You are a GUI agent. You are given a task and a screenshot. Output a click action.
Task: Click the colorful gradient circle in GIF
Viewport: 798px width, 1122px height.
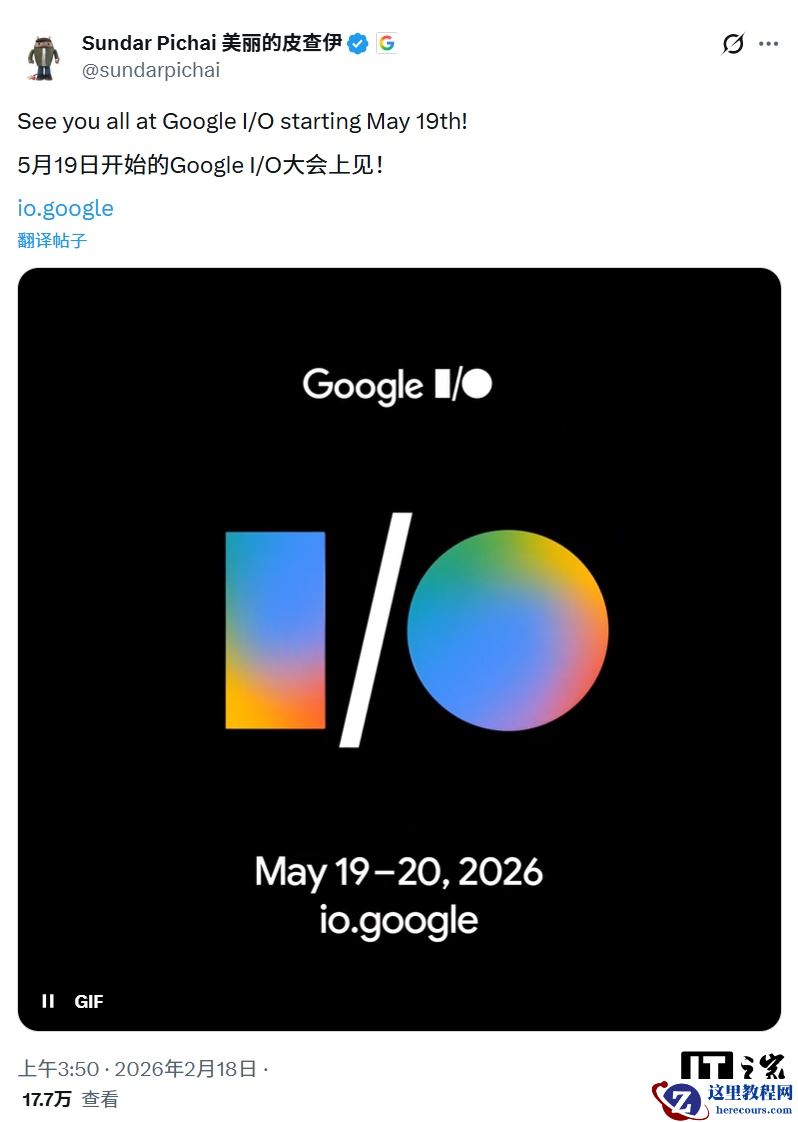(508, 630)
